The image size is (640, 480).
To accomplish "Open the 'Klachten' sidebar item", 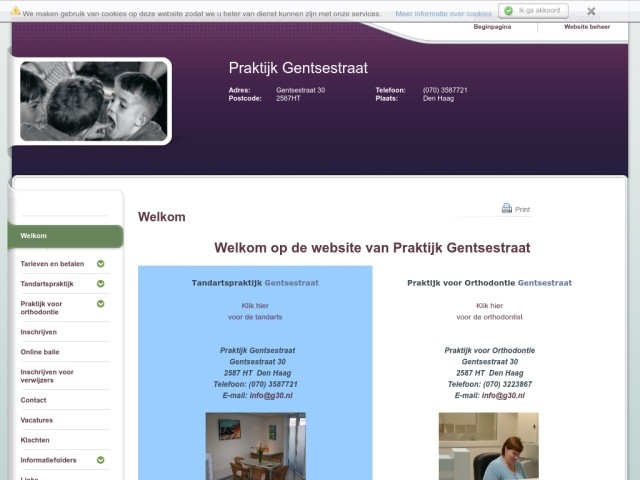I will (35, 440).
